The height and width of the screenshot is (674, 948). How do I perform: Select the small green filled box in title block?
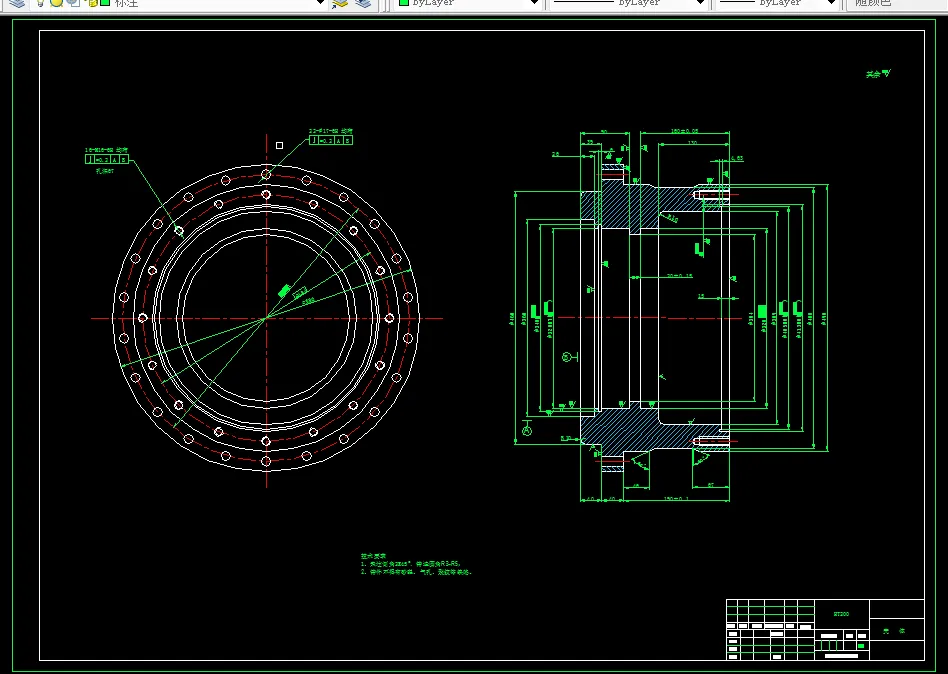[x=861, y=646]
